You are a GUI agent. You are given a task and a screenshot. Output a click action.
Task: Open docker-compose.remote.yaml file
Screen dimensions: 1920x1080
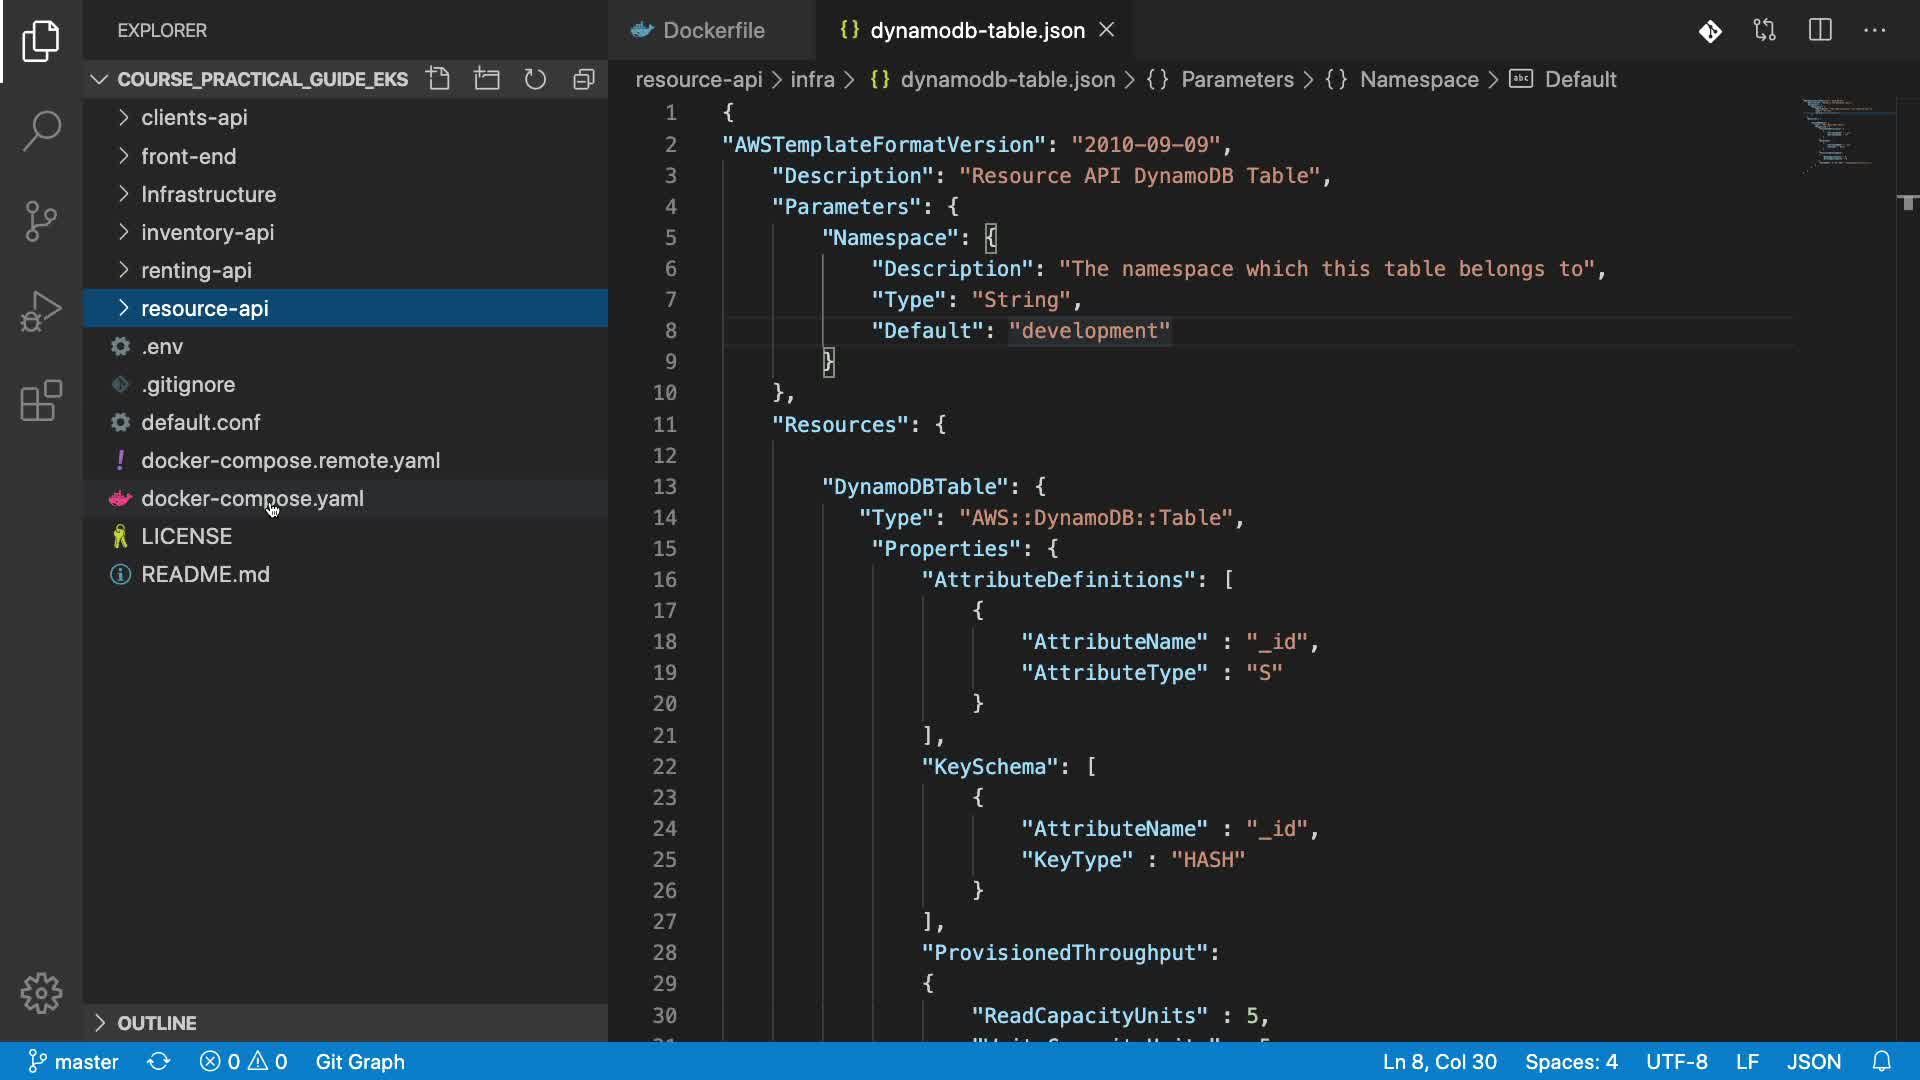click(x=290, y=461)
